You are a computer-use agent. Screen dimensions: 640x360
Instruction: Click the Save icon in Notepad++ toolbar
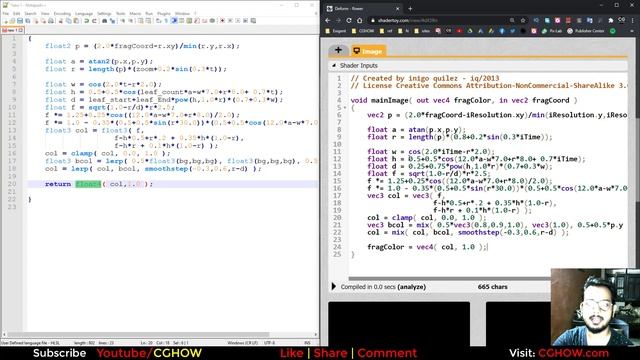pos(20,20)
